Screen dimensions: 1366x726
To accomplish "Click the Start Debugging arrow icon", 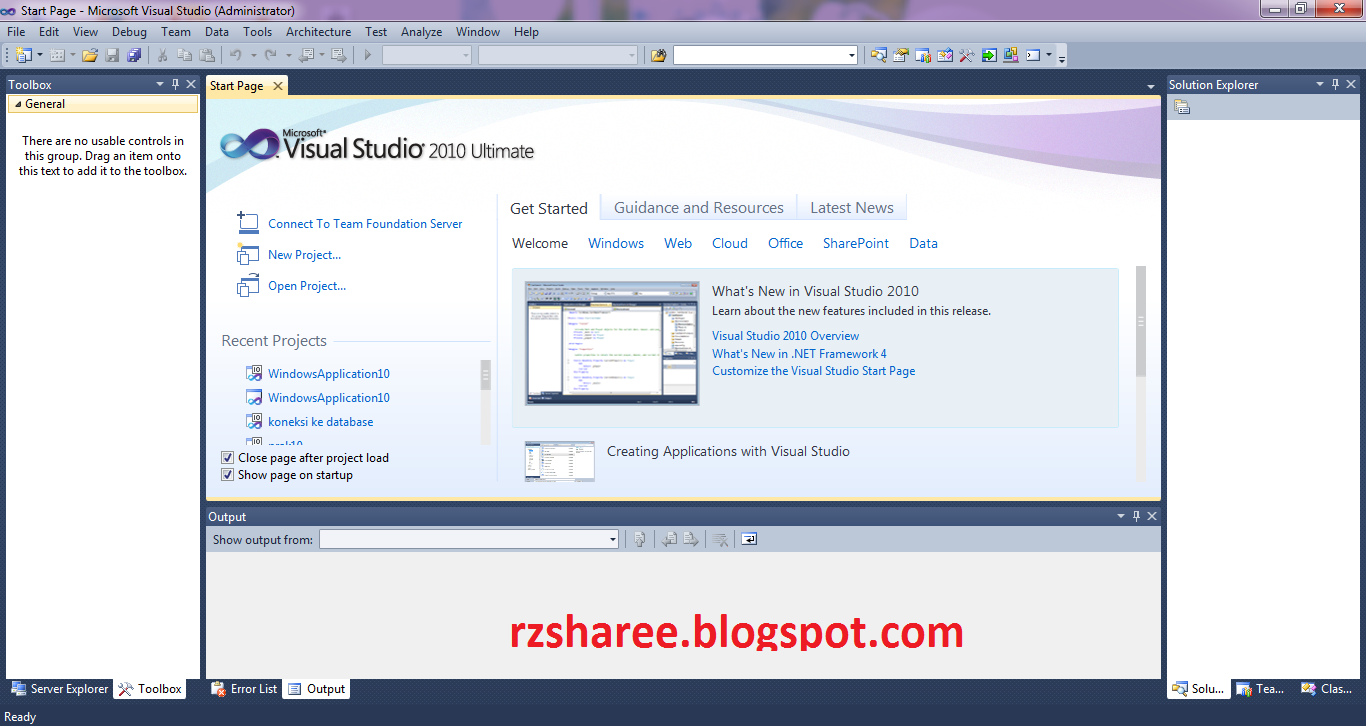I will 367,55.
